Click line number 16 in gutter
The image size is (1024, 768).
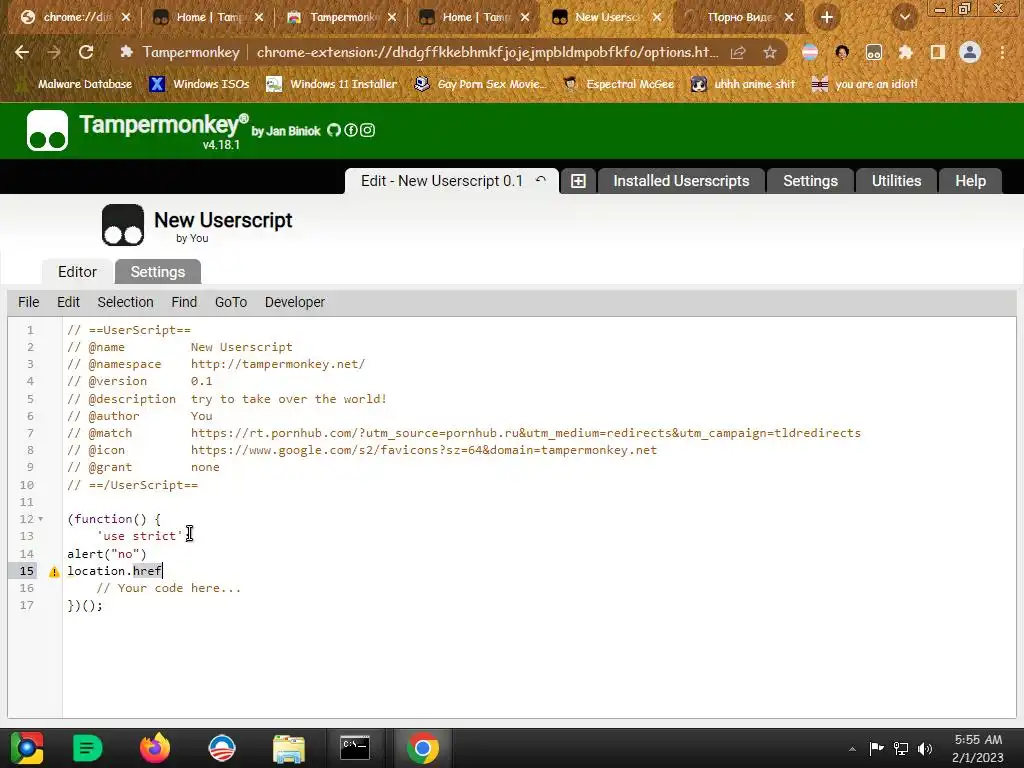click(26, 588)
